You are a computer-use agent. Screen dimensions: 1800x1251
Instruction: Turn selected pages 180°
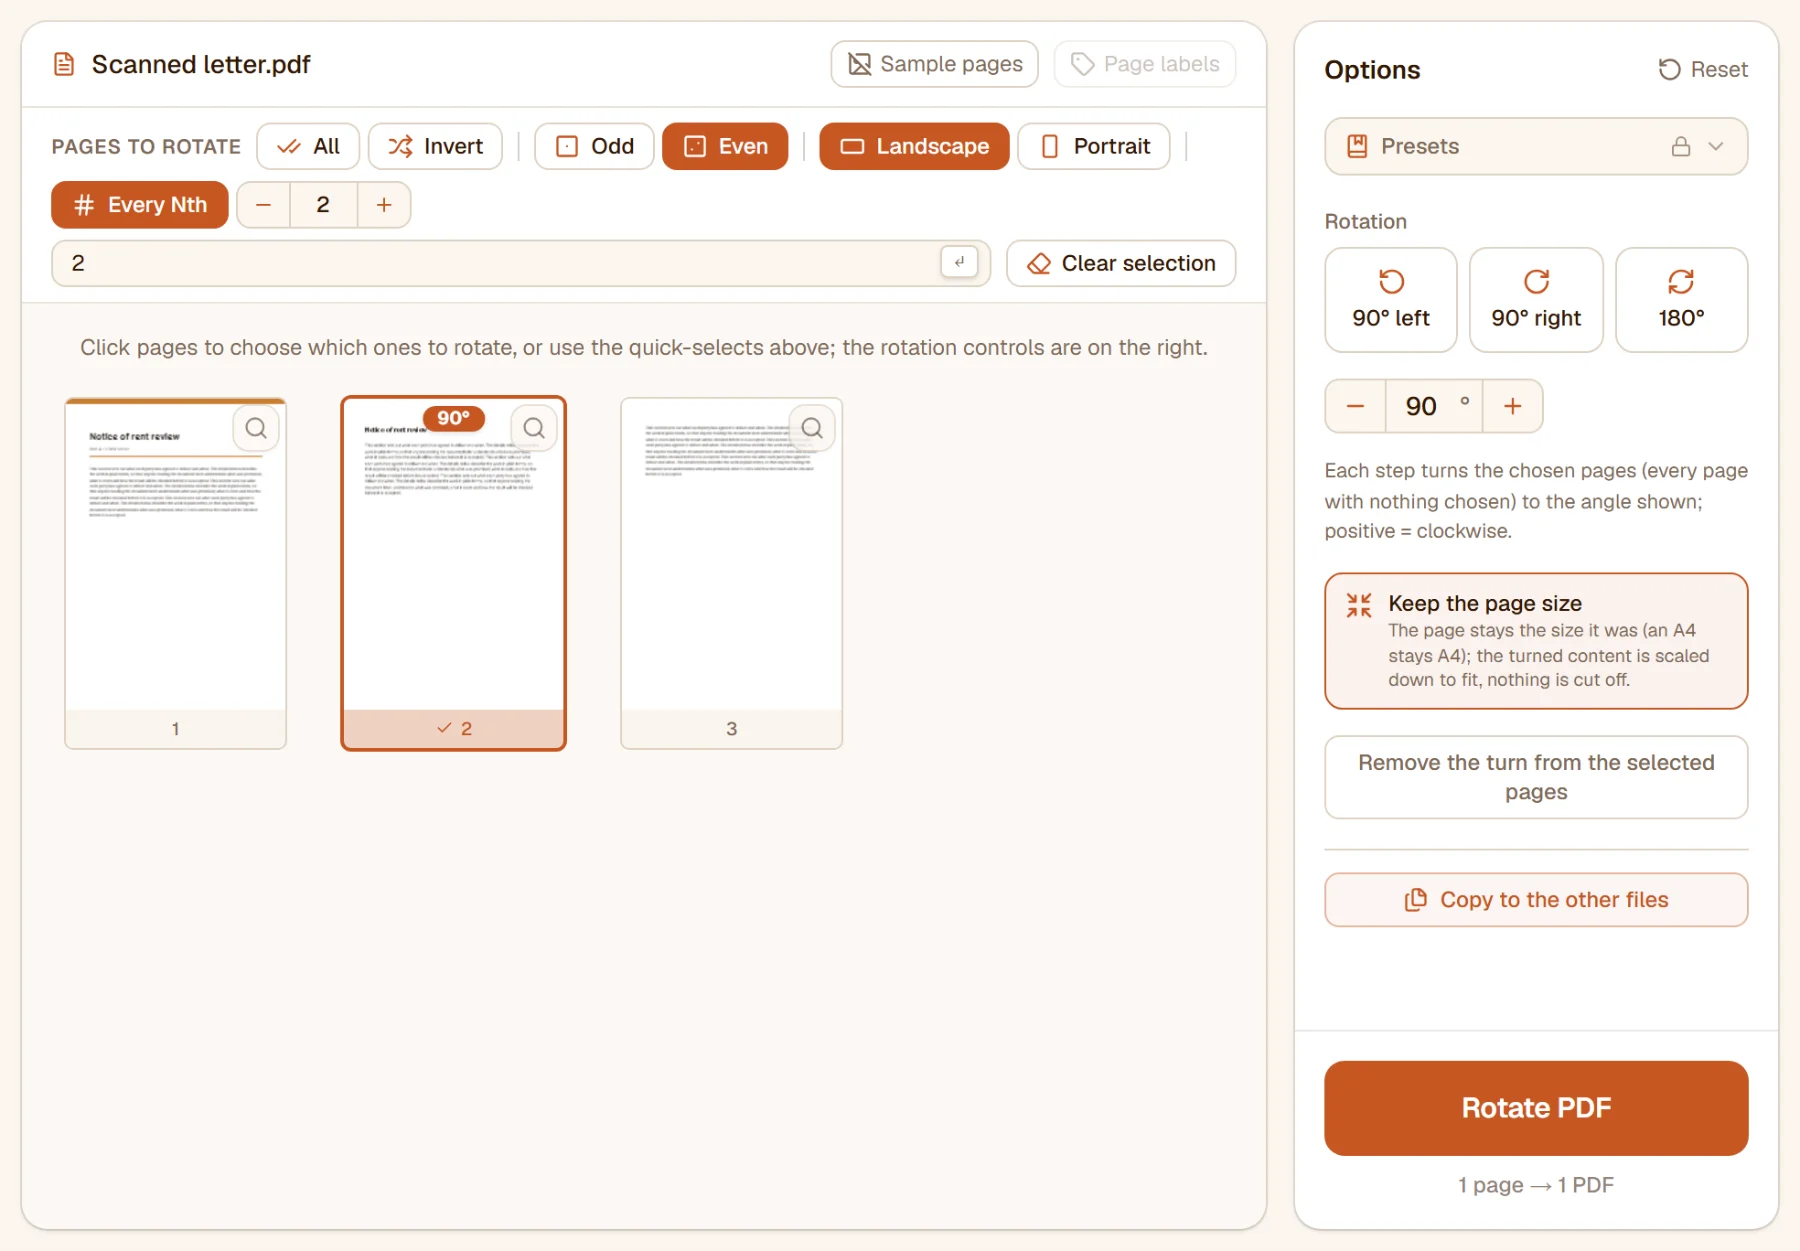pyautogui.click(x=1681, y=300)
